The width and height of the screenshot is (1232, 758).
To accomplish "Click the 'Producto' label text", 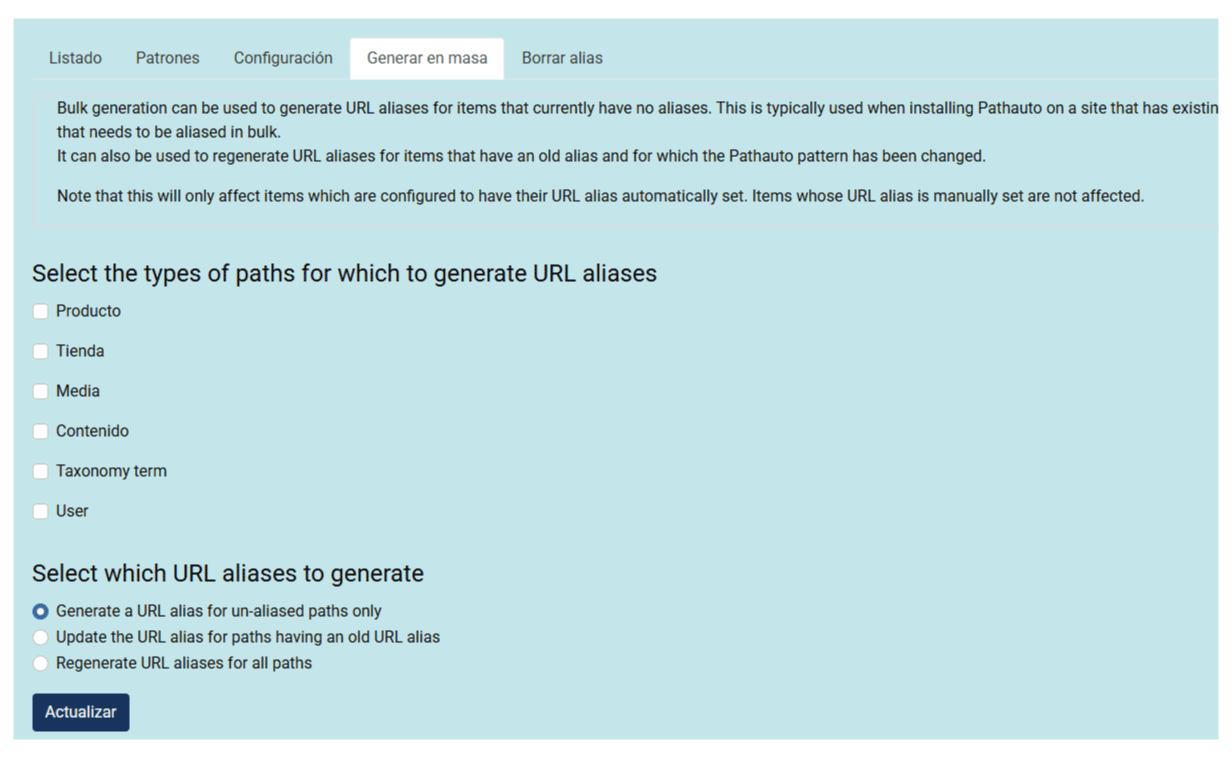I will click(x=88, y=311).
